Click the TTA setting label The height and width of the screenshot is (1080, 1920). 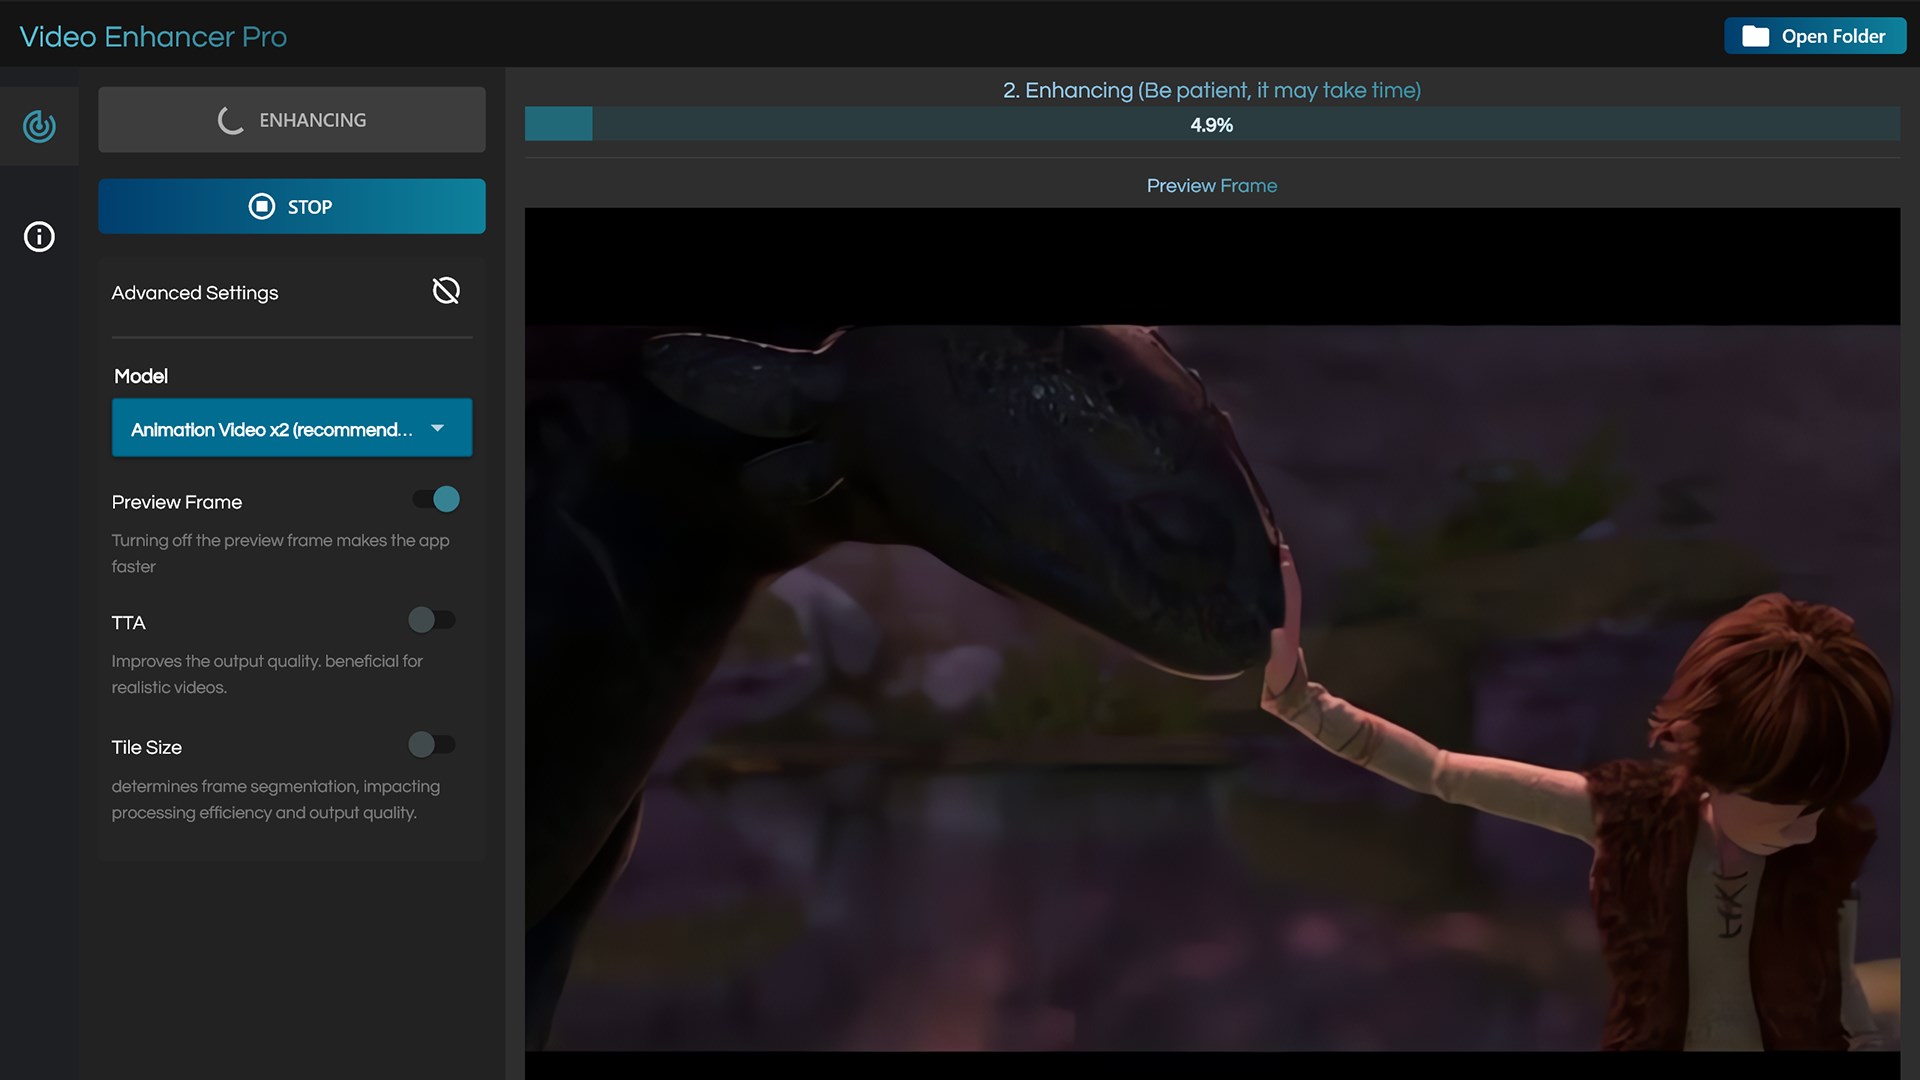[x=128, y=623]
